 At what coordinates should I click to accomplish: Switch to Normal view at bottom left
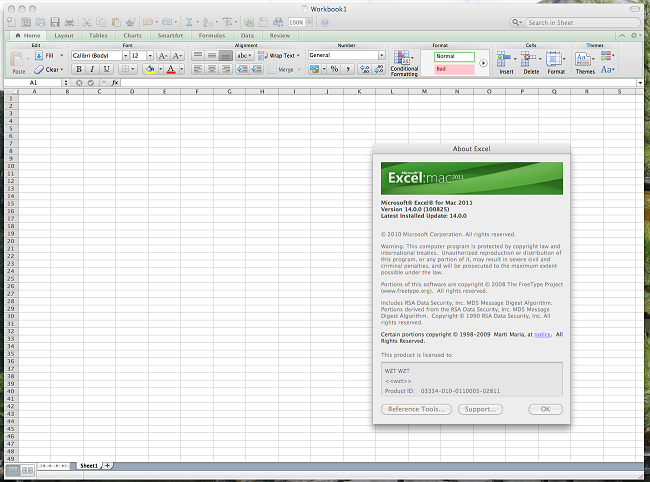click(x=13, y=470)
